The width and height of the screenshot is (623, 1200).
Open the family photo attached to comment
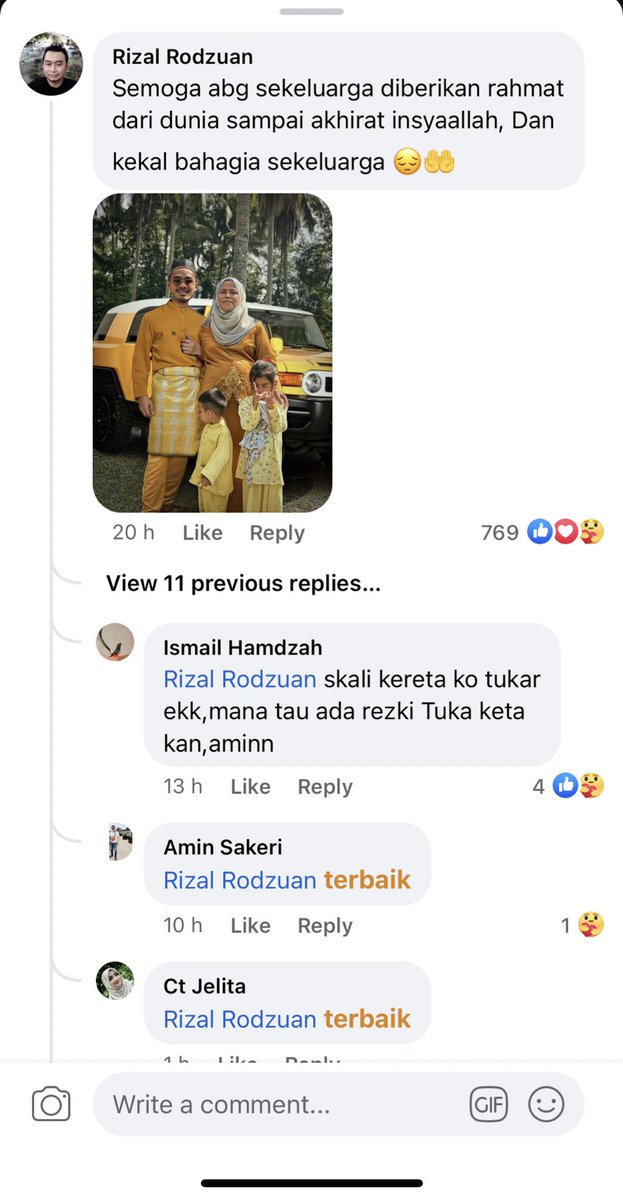[x=212, y=353]
